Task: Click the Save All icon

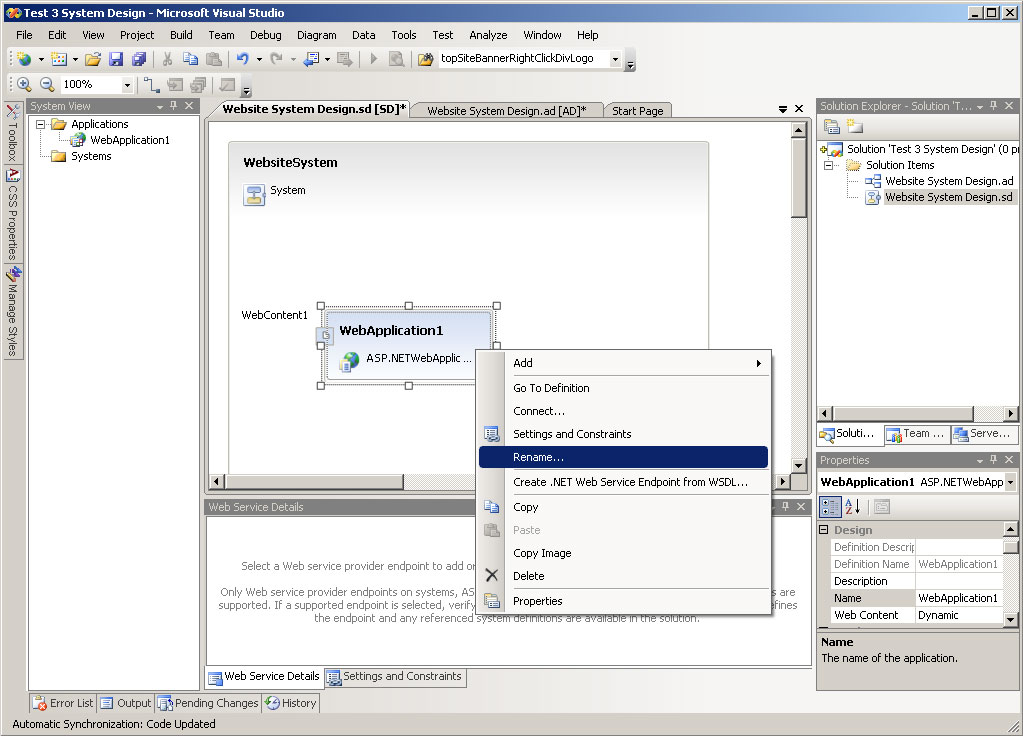Action: click(x=138, y=59)
